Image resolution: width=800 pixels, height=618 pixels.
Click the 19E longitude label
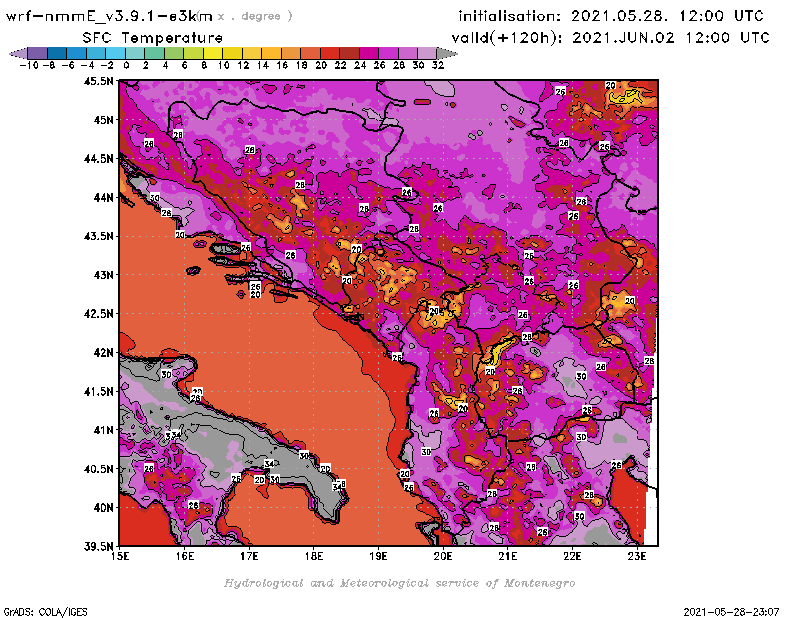(379, 556)
